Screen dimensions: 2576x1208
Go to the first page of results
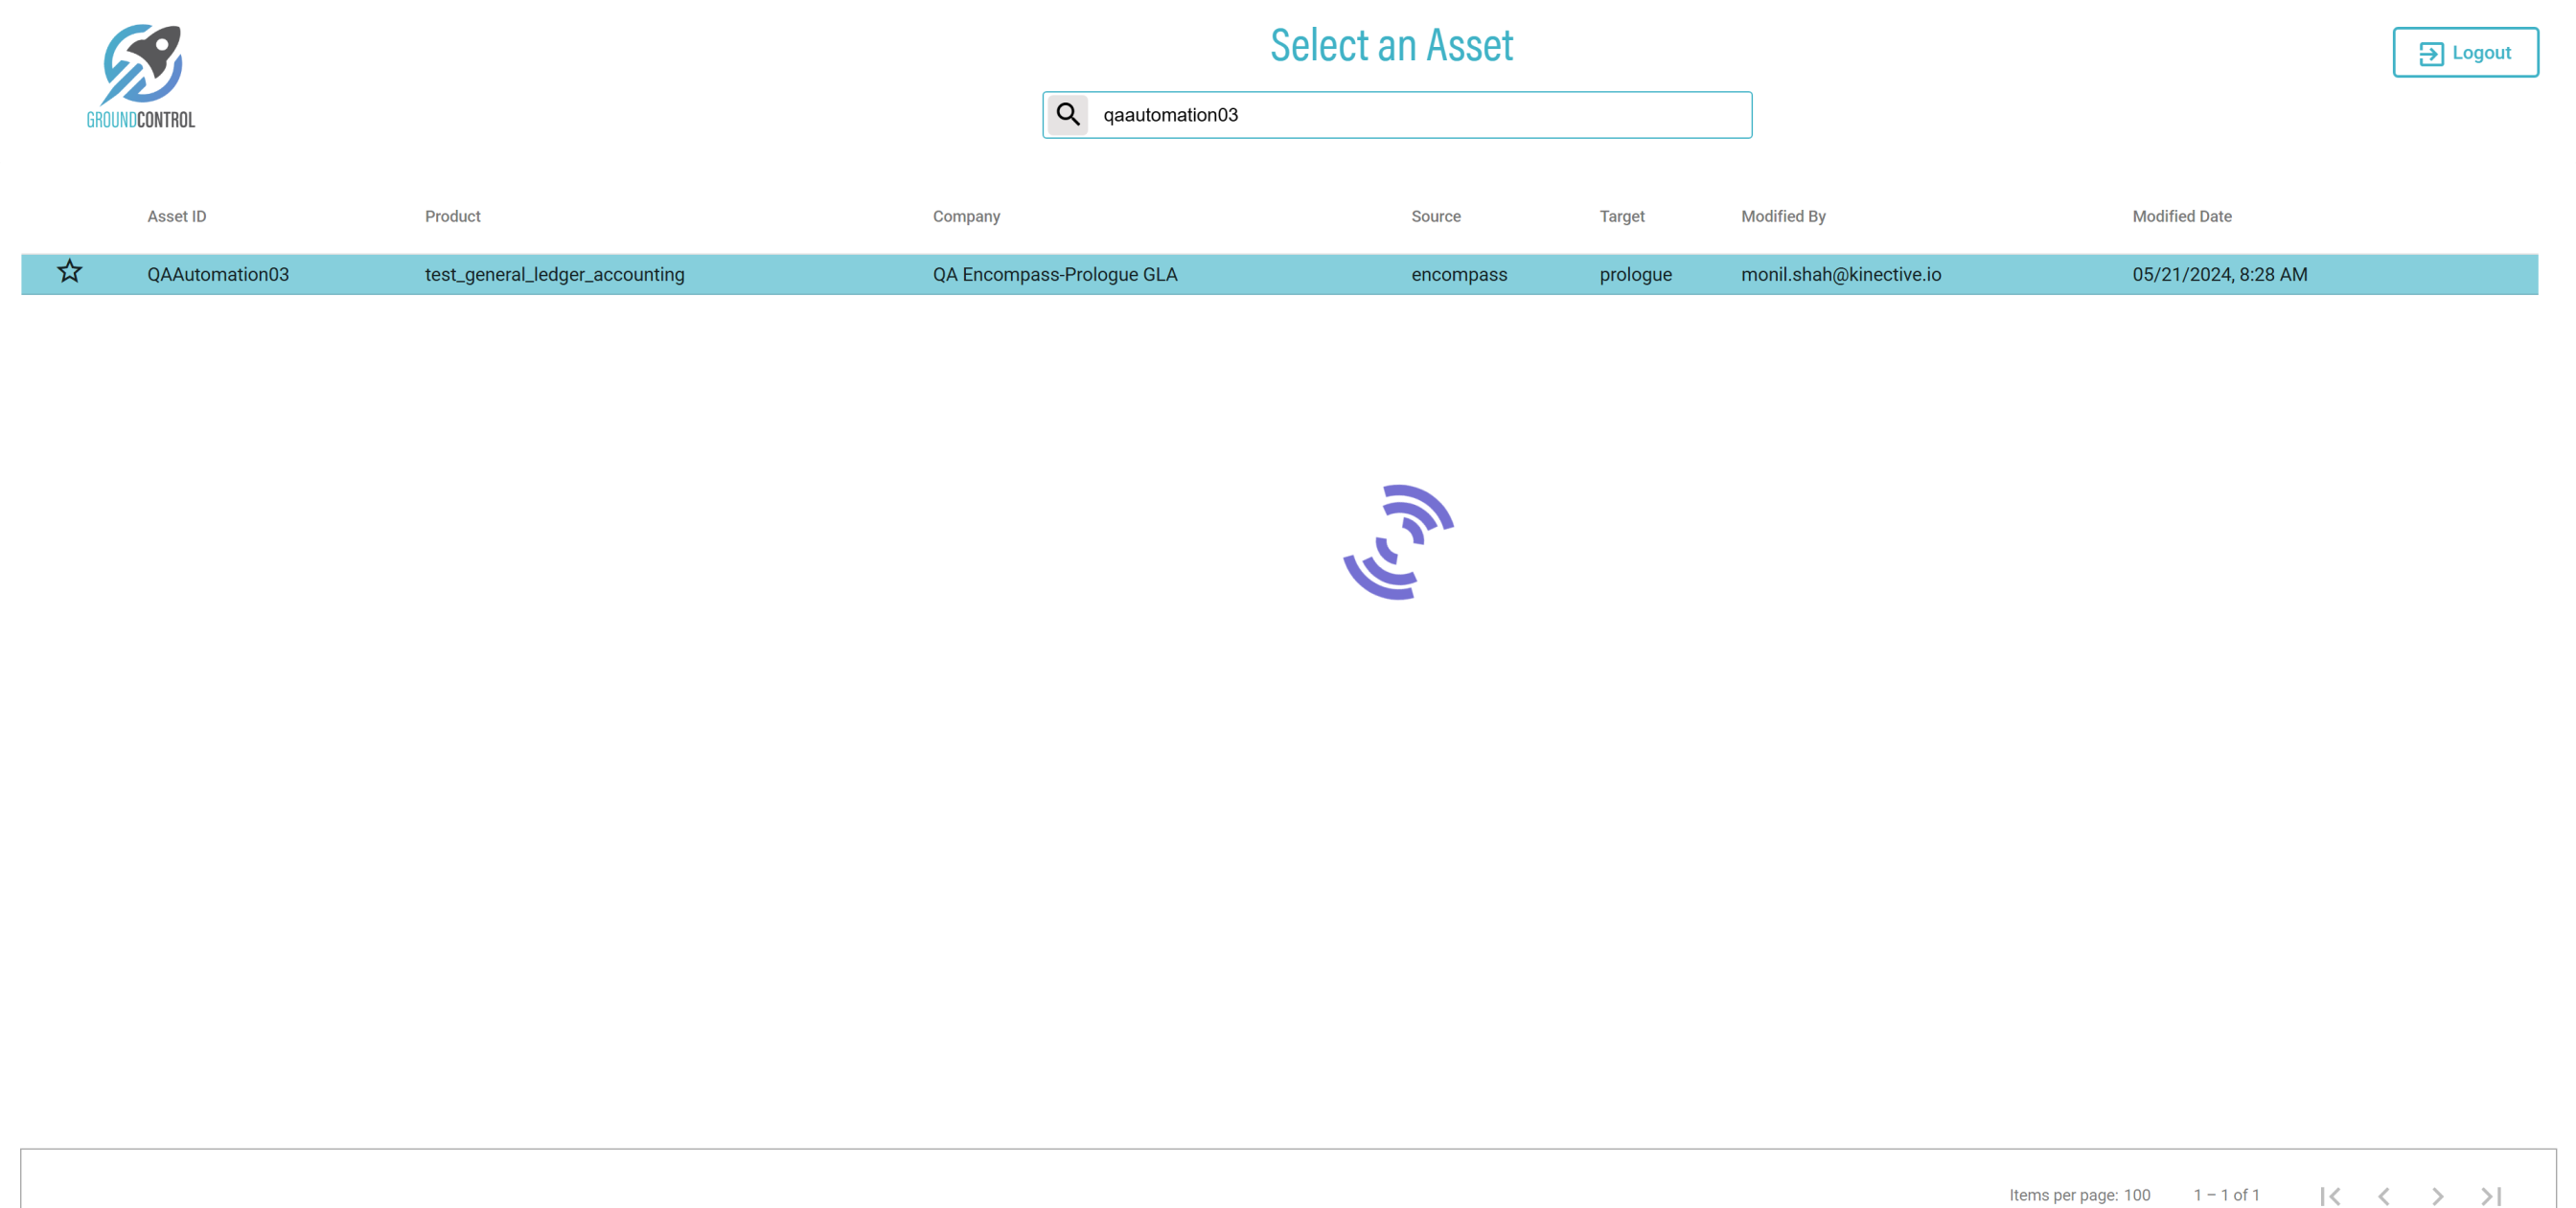[x=2330, y=1195]
